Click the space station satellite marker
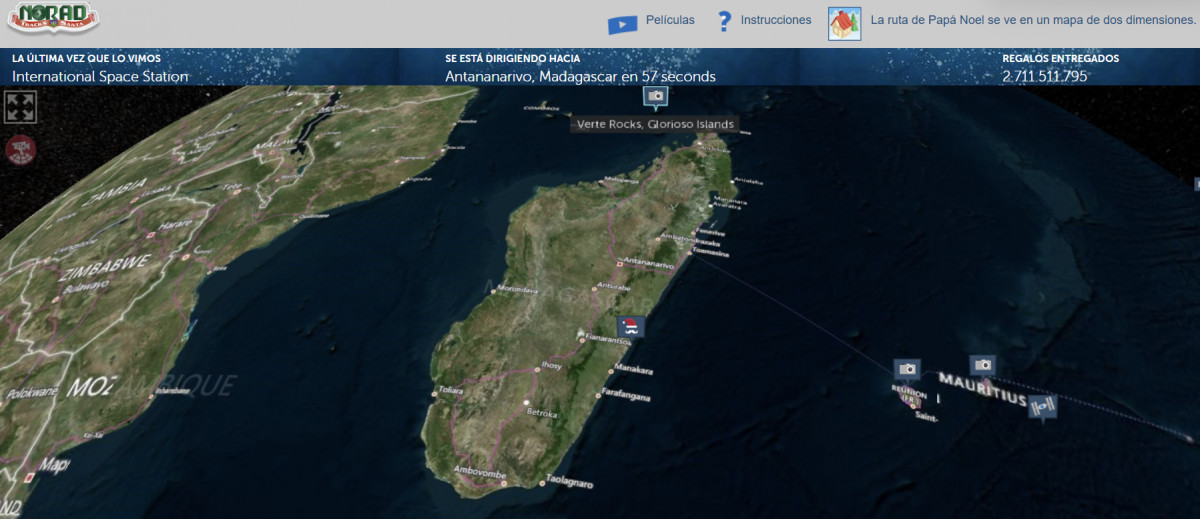The height and width of the screenshot is (519, 1200). (x=1044, y=406)
